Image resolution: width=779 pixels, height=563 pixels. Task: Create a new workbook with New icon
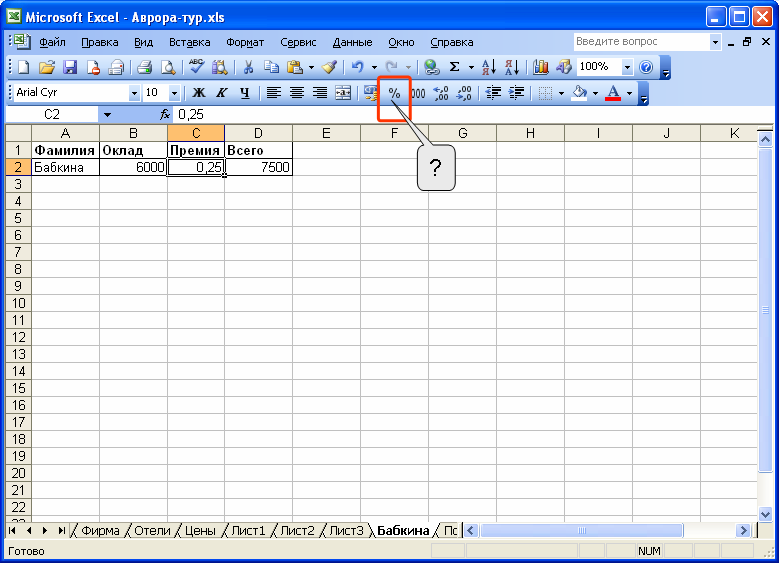point(23,67)
